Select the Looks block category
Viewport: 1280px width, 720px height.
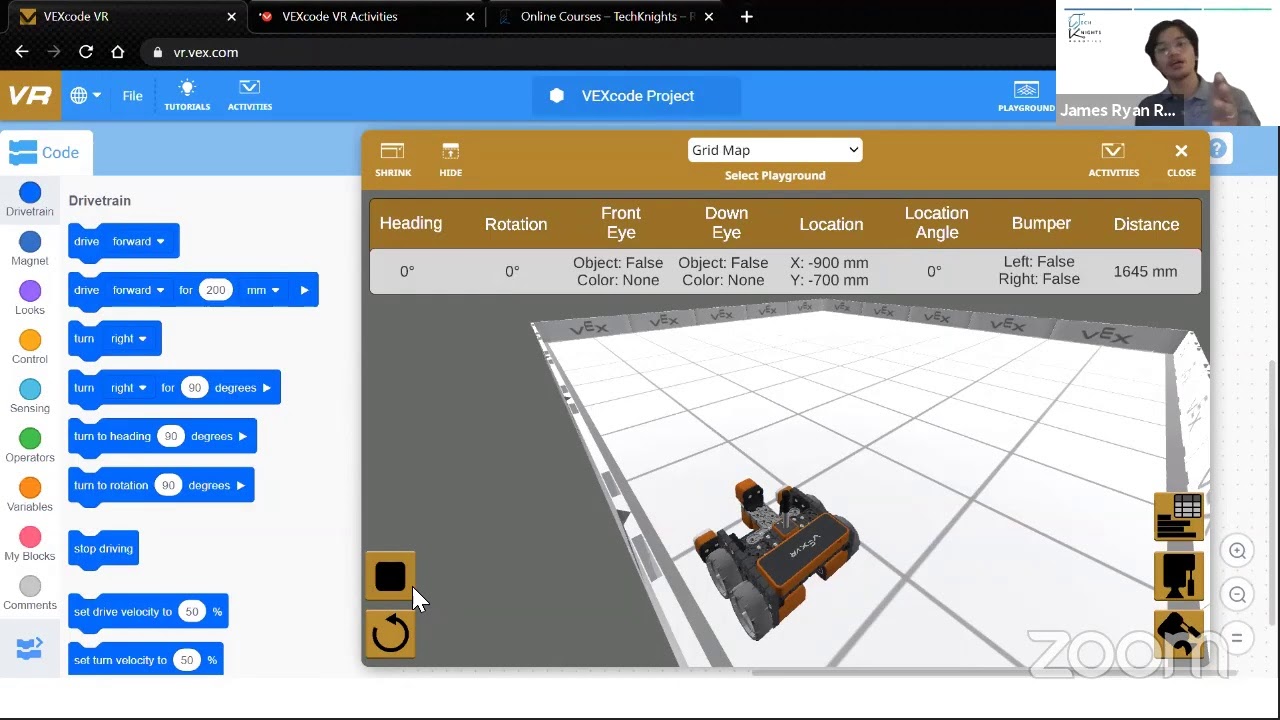(30, 298)
